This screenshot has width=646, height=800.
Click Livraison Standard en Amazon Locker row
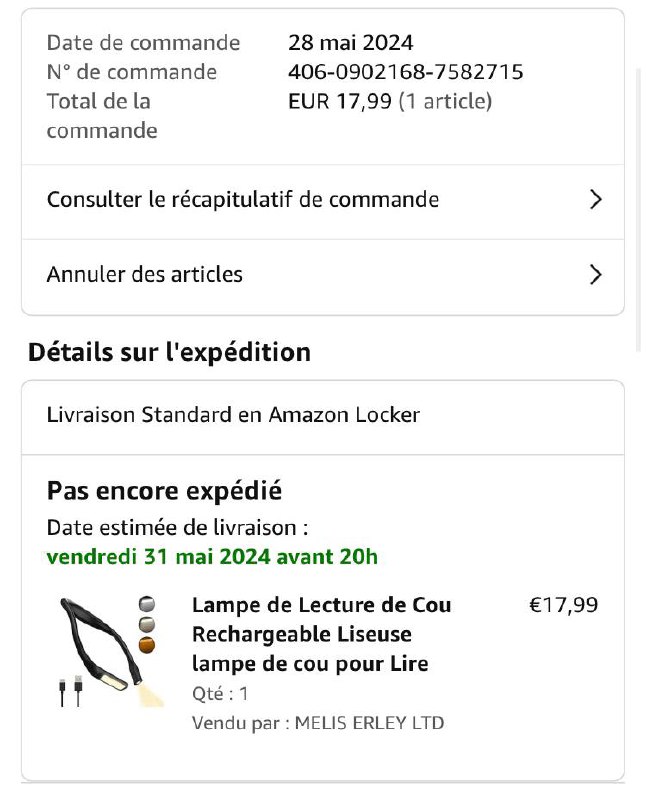[x=233, y=415]
